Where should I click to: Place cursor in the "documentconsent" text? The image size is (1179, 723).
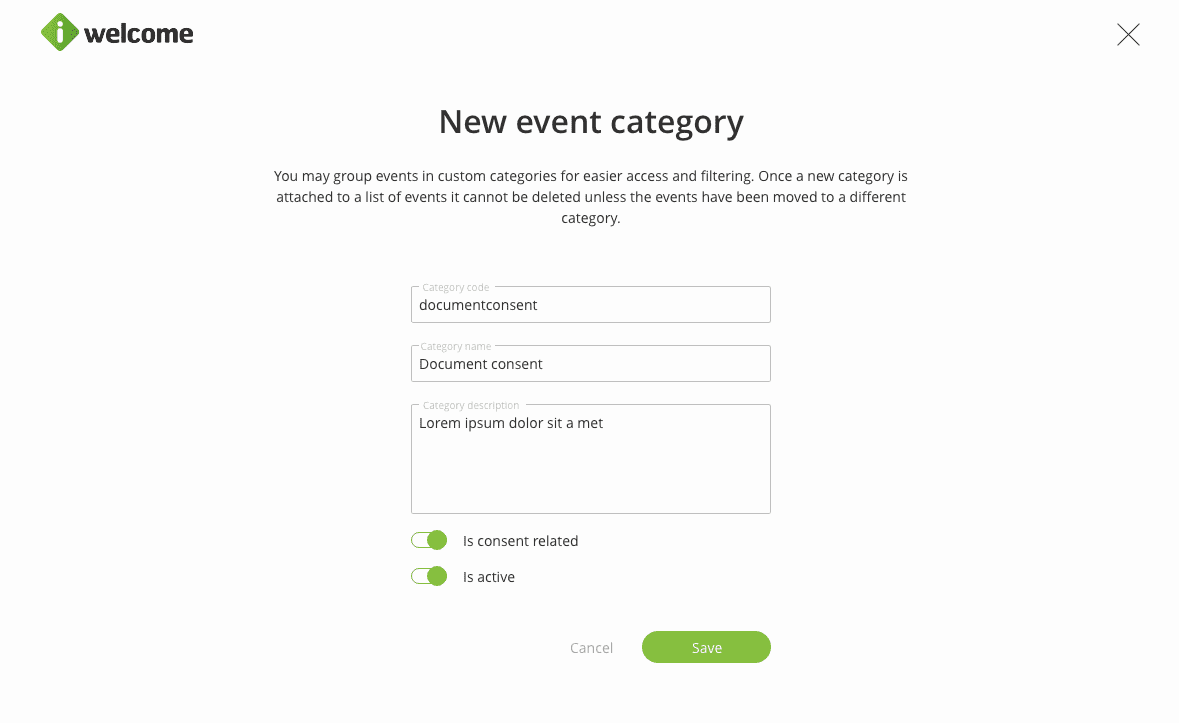coord(478,305)
